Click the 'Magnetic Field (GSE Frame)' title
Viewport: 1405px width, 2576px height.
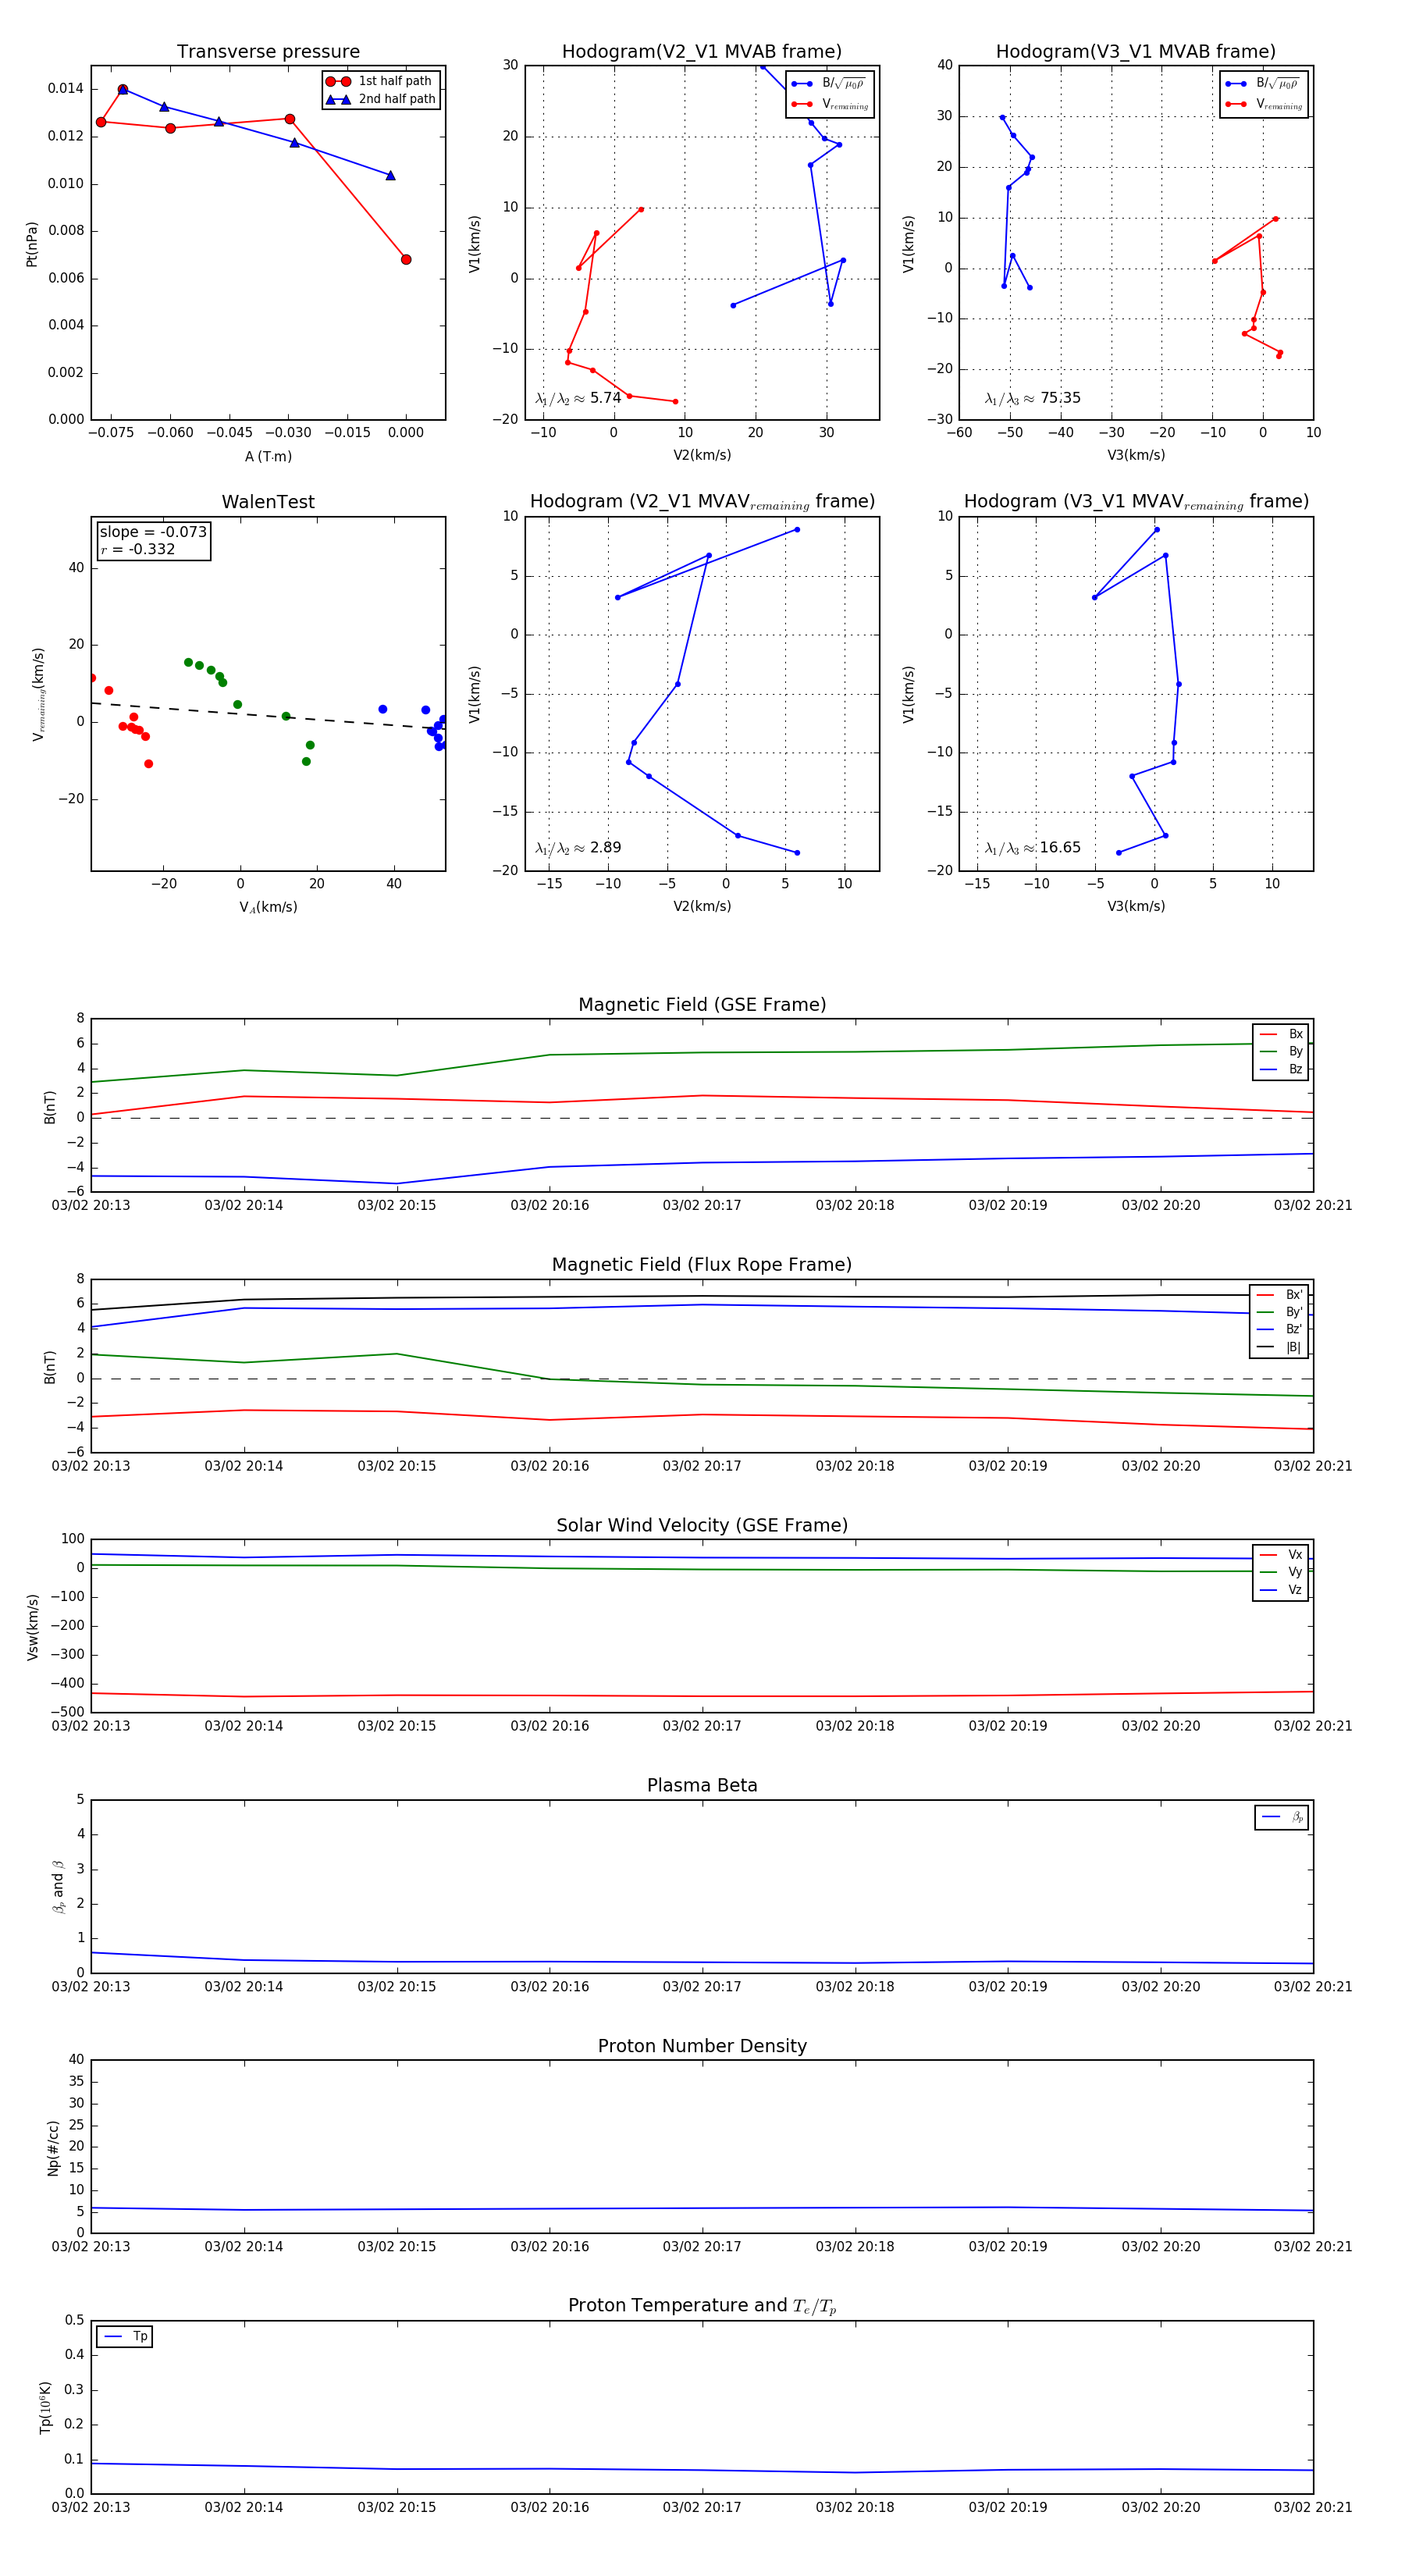point(702,1005)
